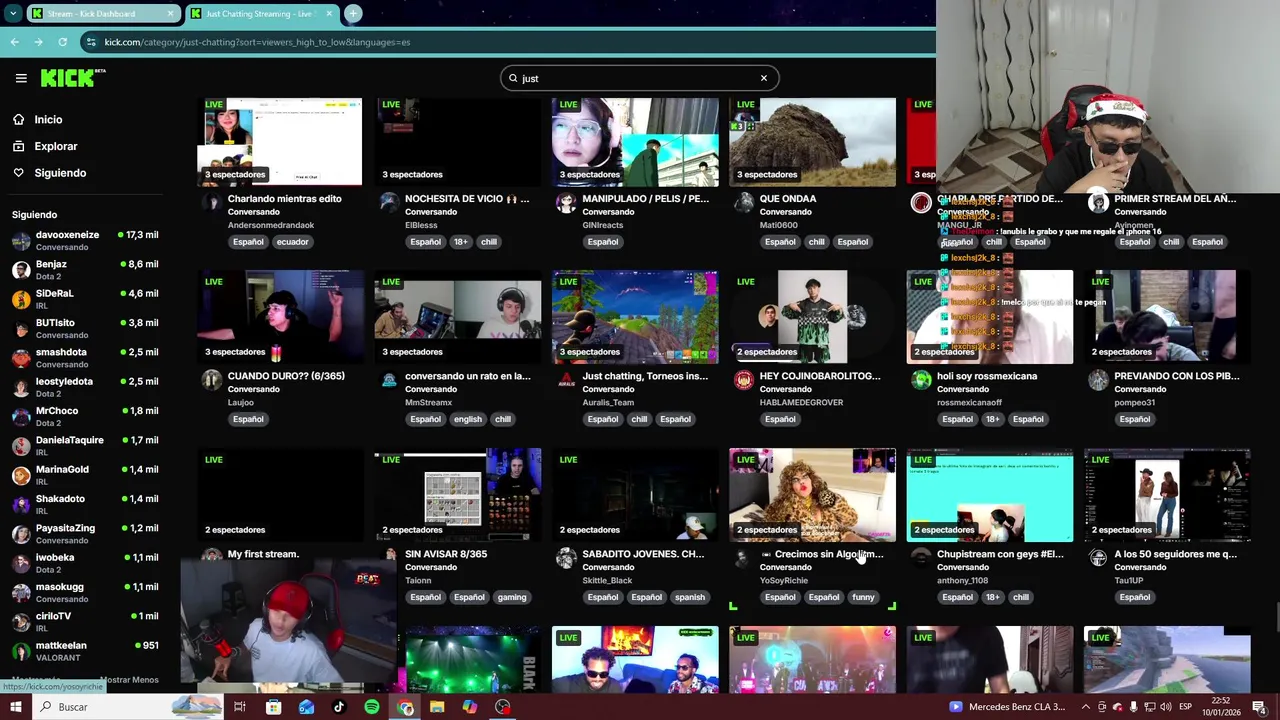Clear the search box with the X
Viewport: 1280px width, 720px height.
(764, 78)
